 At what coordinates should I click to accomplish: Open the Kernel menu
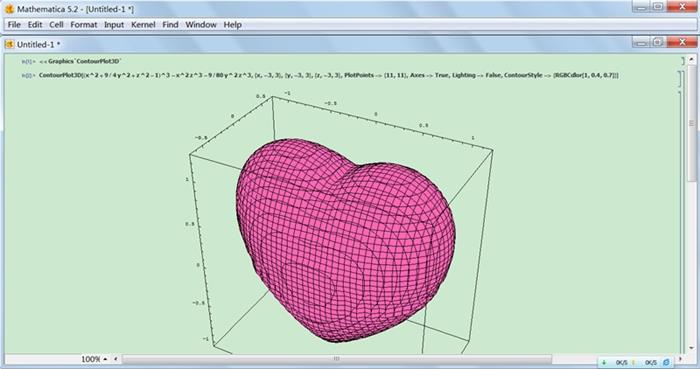click(x=143, y=25)
